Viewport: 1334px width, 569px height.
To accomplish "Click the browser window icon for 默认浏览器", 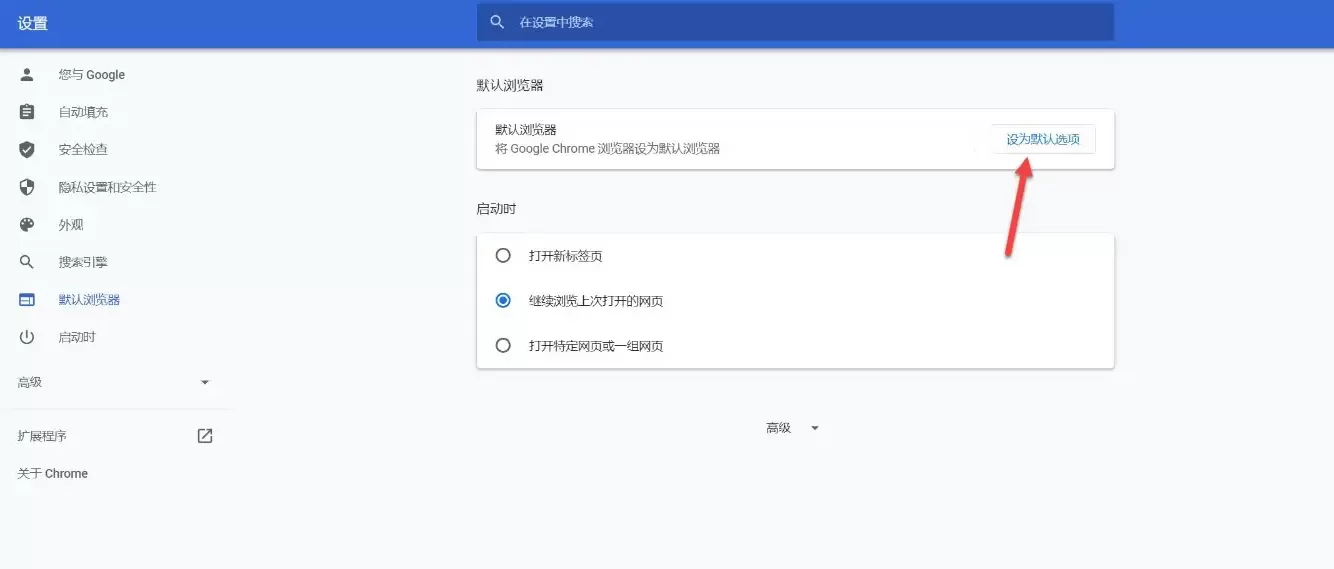I will pos(27,300).
